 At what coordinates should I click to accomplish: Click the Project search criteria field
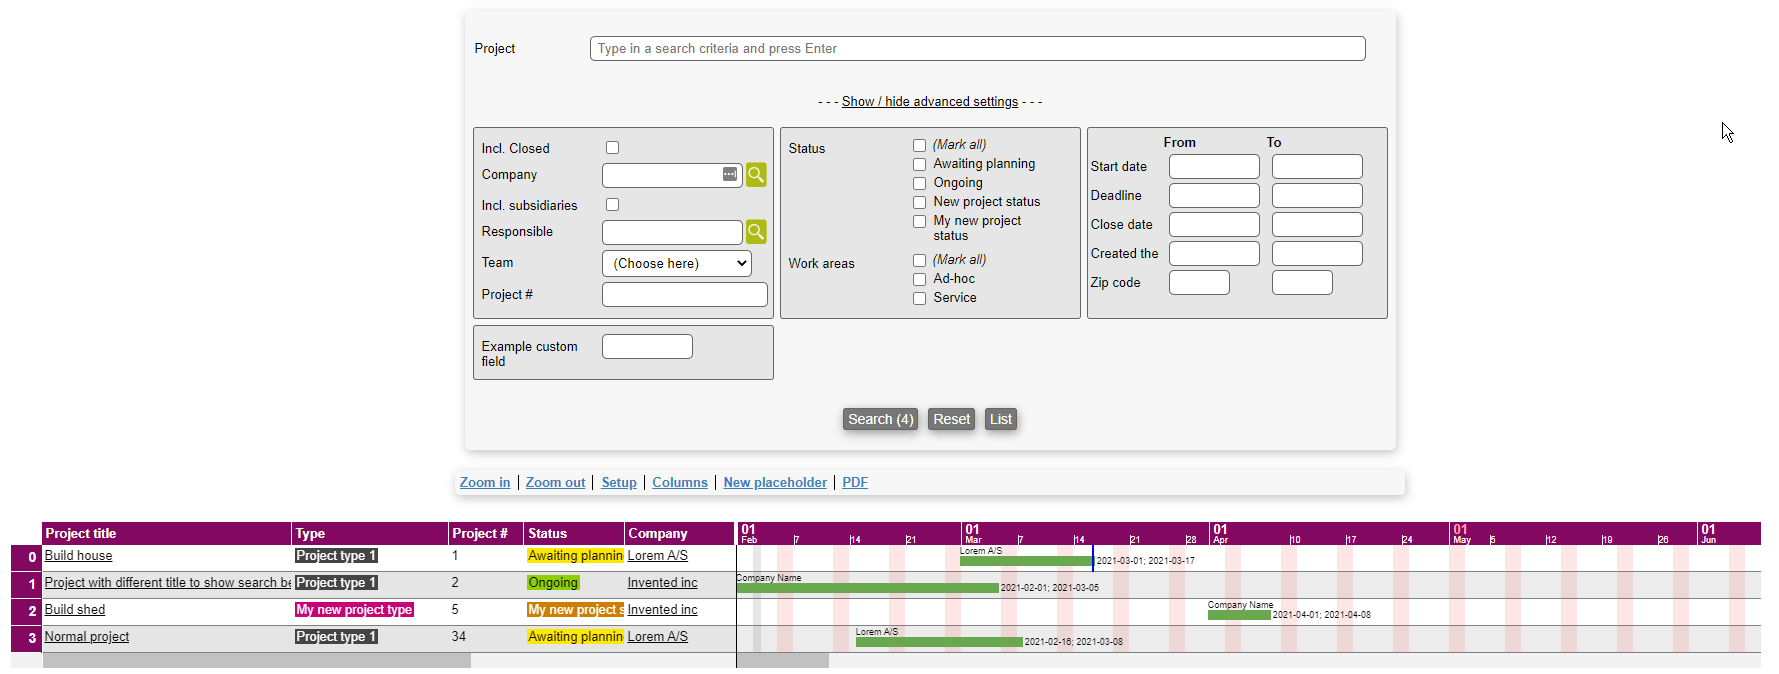pos(977,49)
